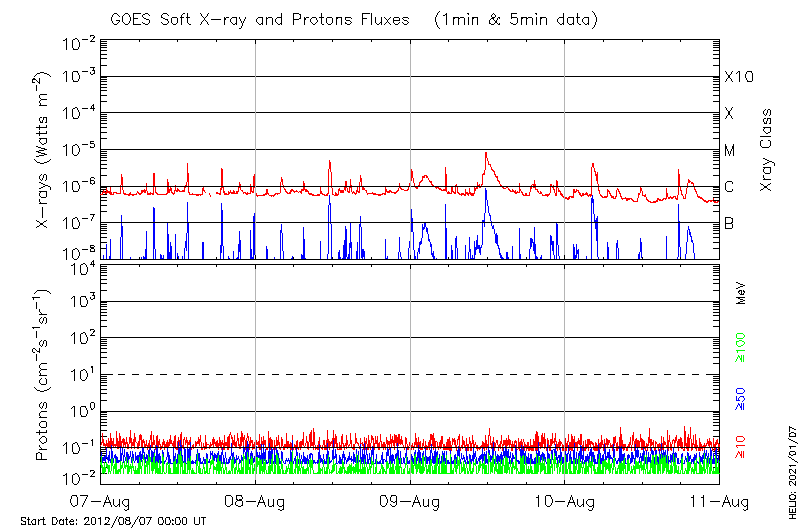The height and width of the screenshot is (530, 800).
Task: Select the 08-Aug tick label
Action: [255, 500]
